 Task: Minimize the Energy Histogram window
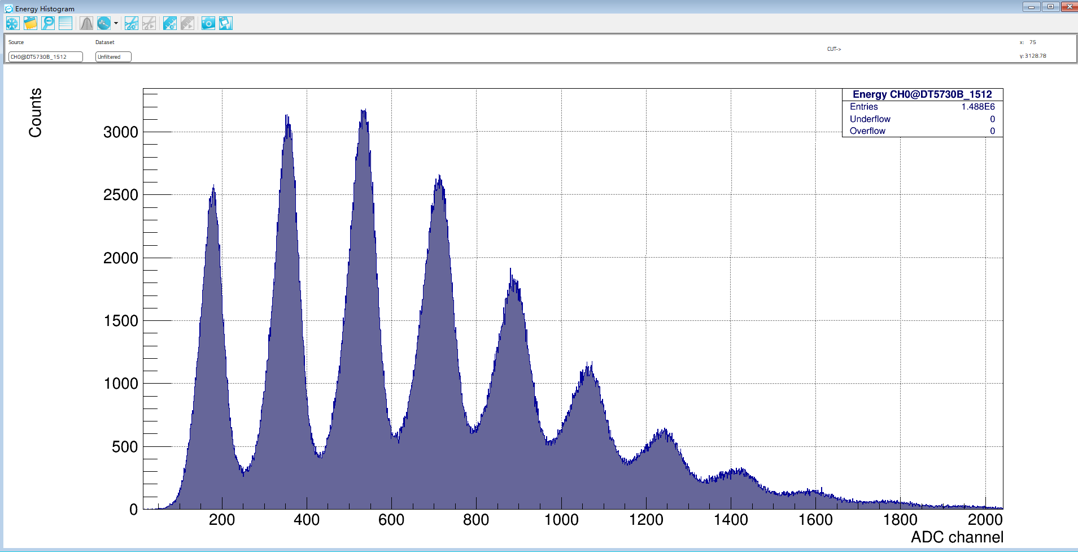pyautogui.click(x=1031, y=7)
